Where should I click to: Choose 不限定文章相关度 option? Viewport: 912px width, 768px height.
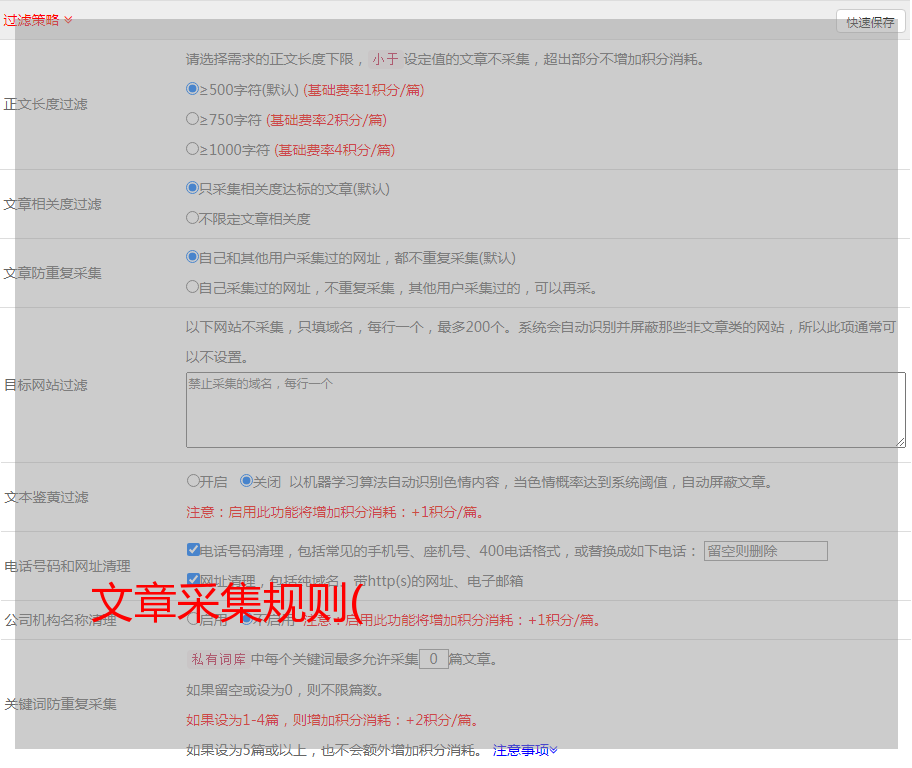pos(193,218)
